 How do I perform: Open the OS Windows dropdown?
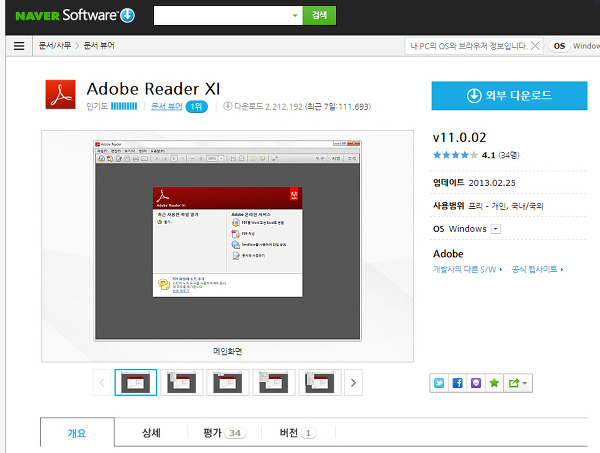pos(496,229)
